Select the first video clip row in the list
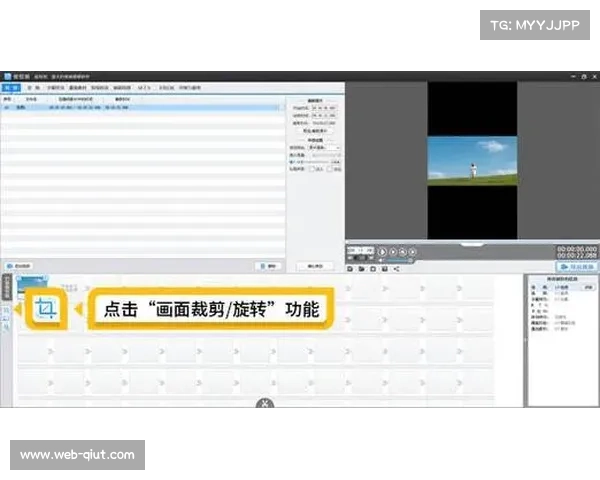Viewport: 600px width, 480px height. [x=141, y=108]
